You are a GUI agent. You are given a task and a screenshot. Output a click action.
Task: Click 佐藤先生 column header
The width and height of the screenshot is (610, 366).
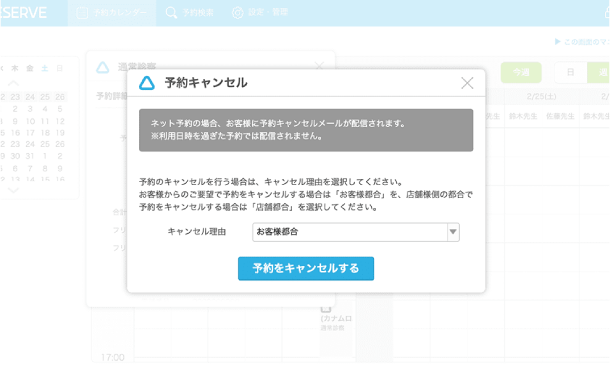click(x=560, y=116)
